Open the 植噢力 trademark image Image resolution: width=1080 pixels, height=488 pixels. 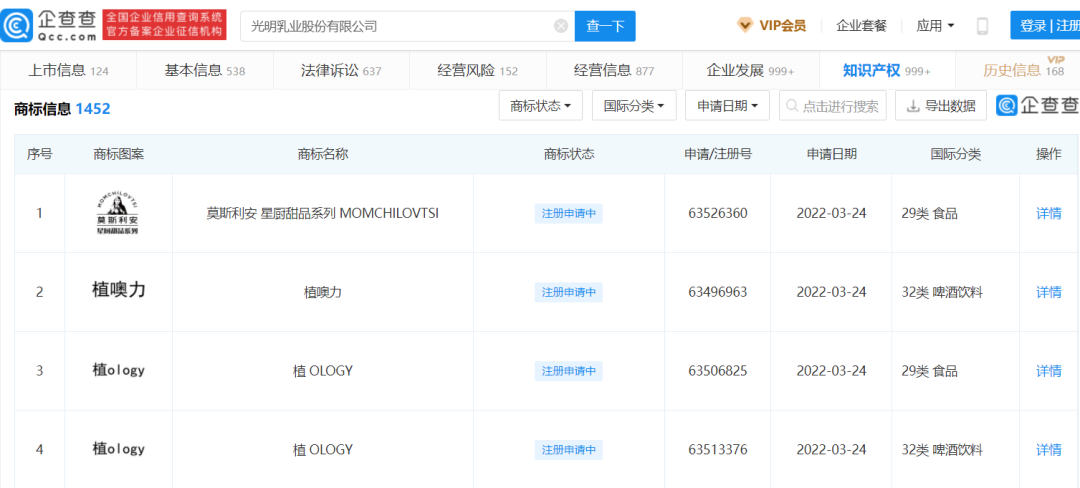(x=118, y=290)
